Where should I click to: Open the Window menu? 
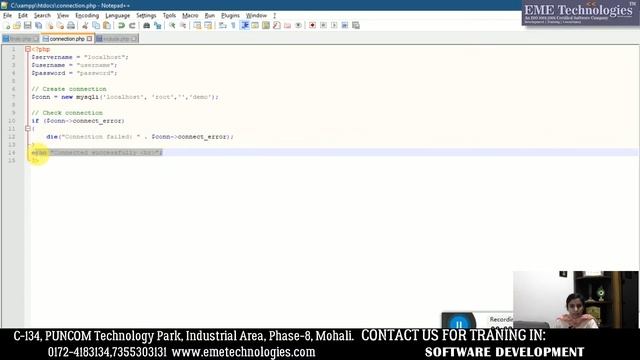256,16
